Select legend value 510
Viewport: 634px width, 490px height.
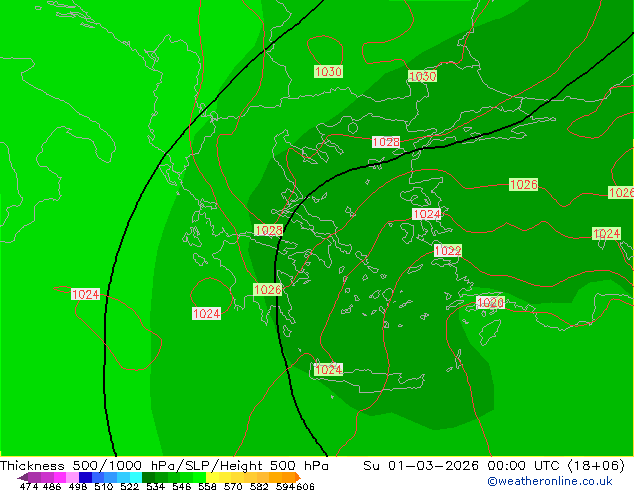point(103,486)
